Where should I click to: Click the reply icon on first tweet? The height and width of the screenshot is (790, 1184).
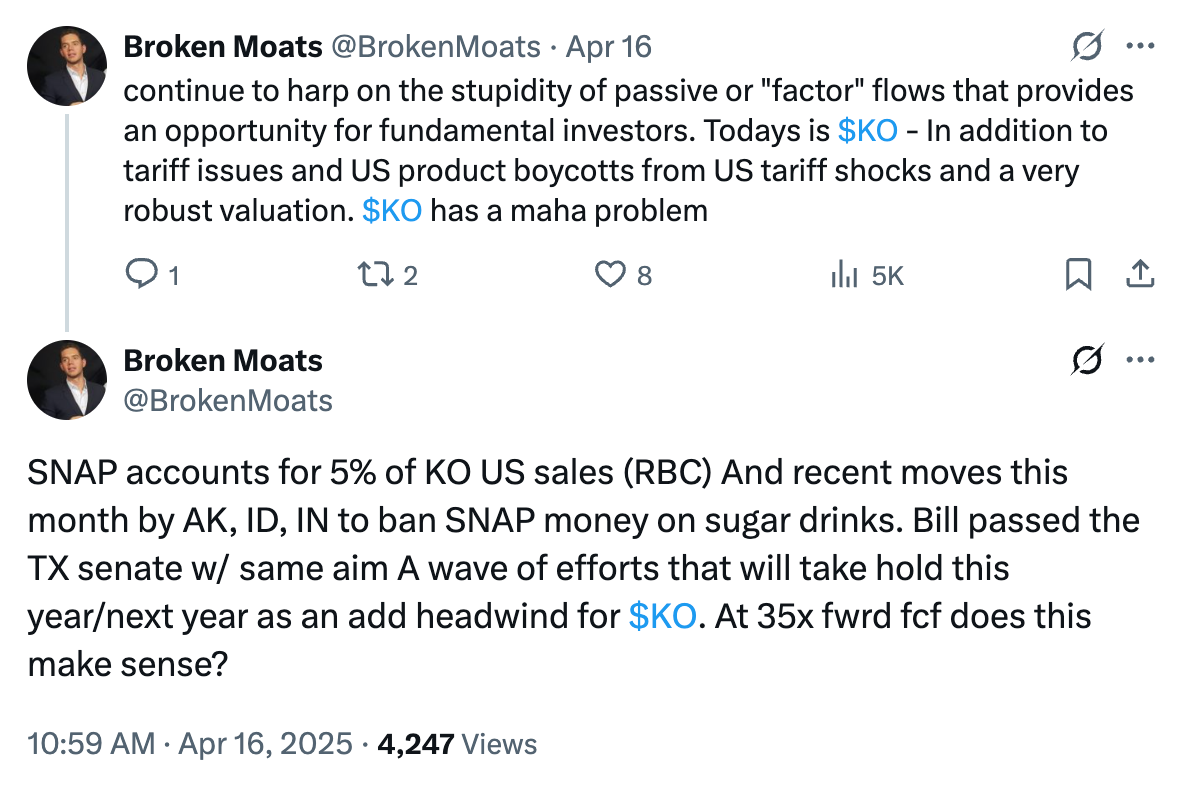click(x=141, y=274)
